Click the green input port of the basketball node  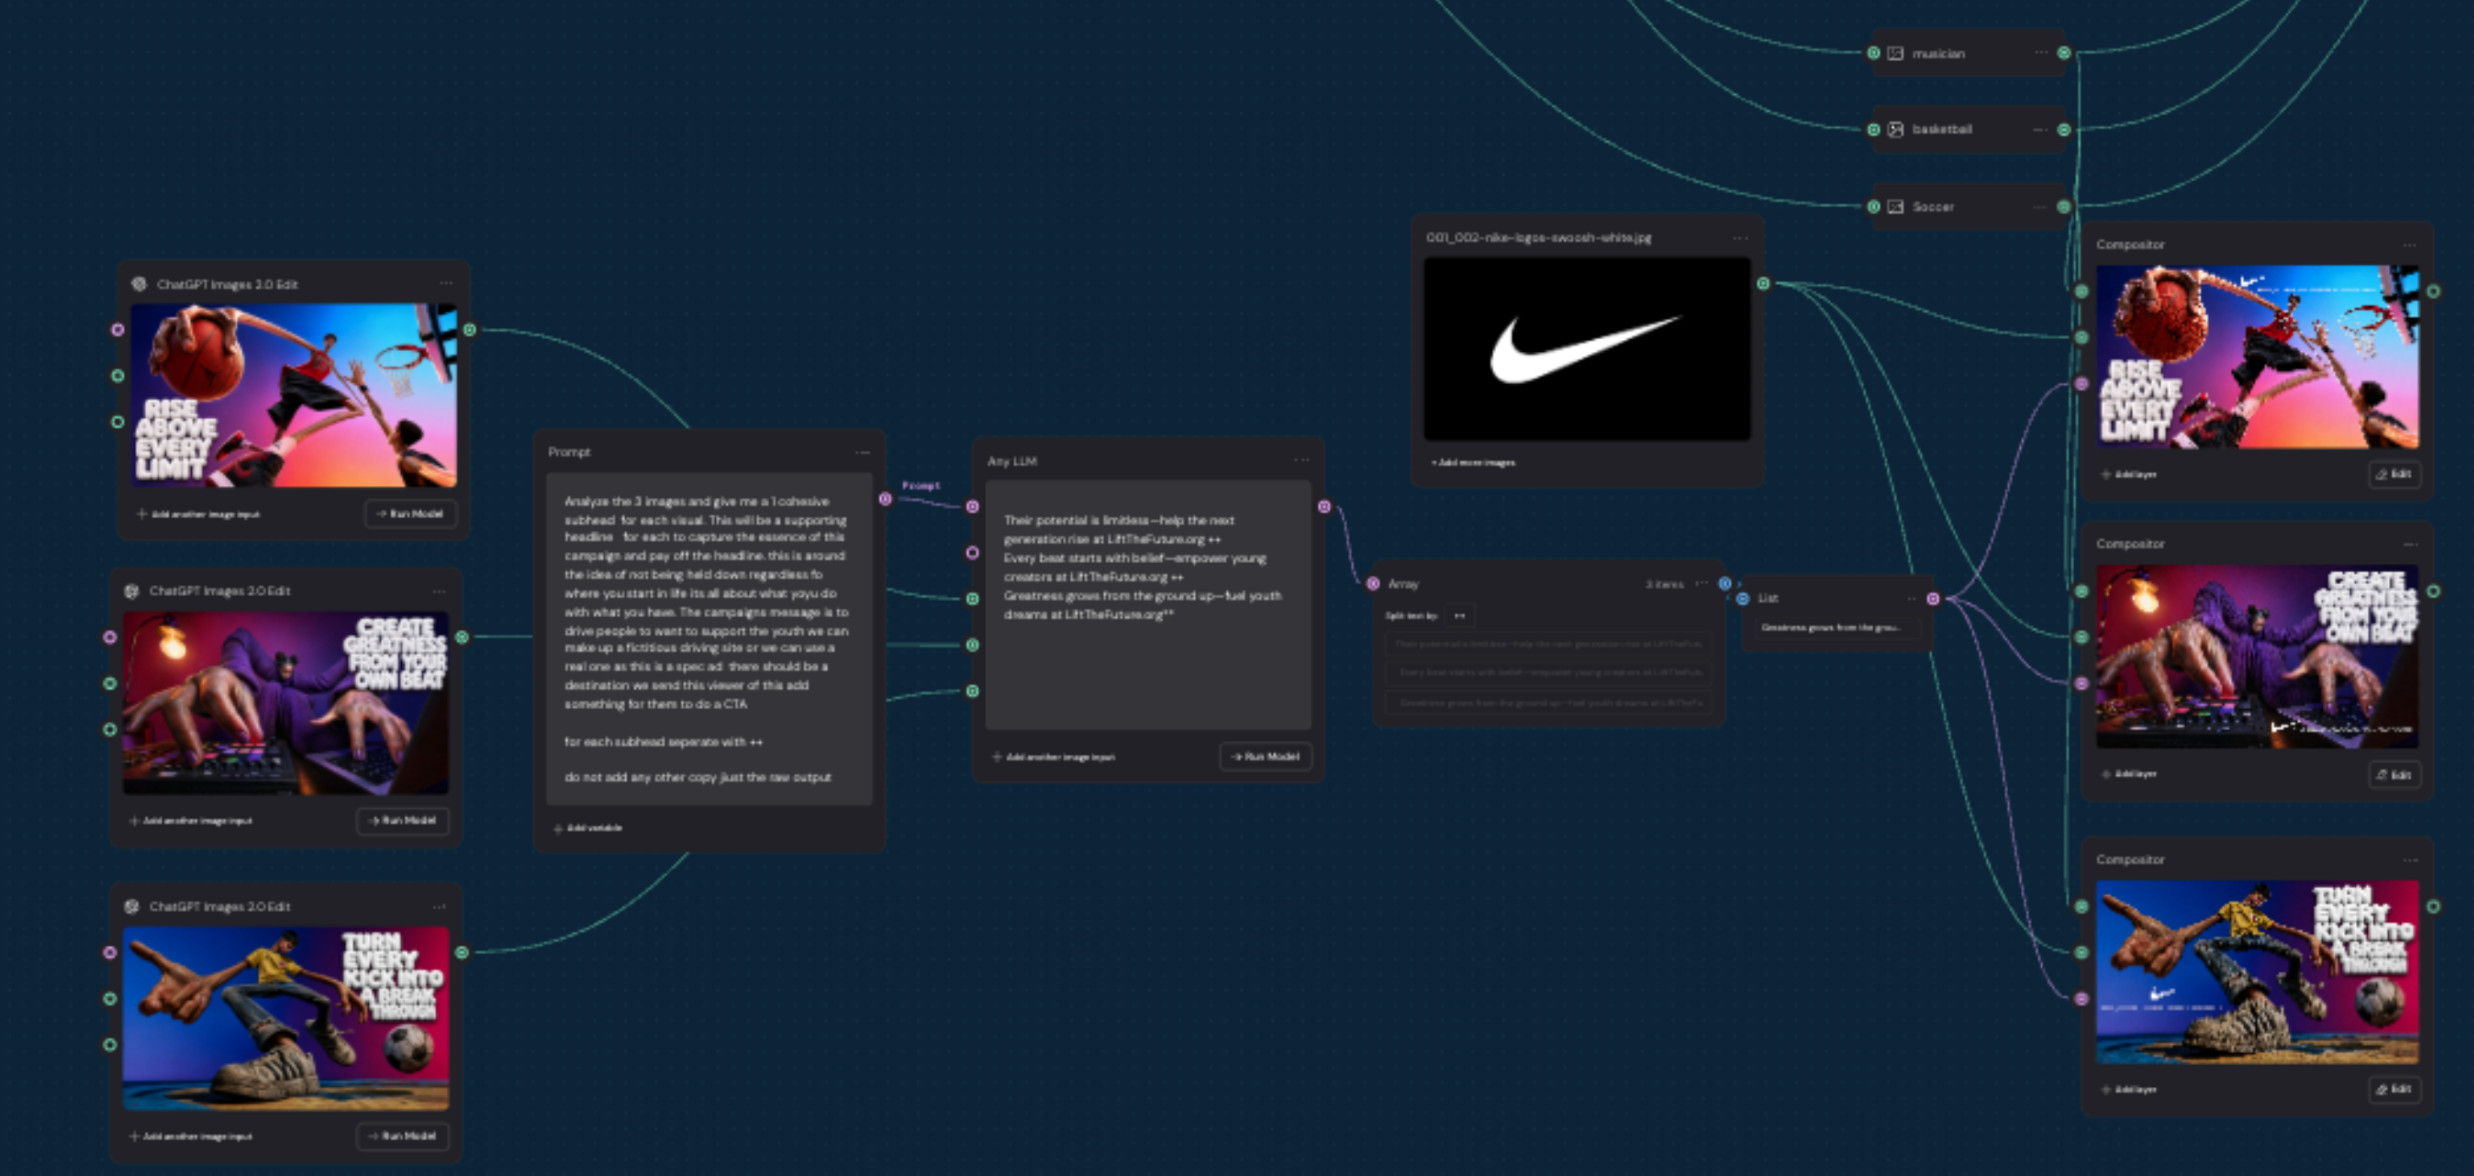click(1874, 130)
